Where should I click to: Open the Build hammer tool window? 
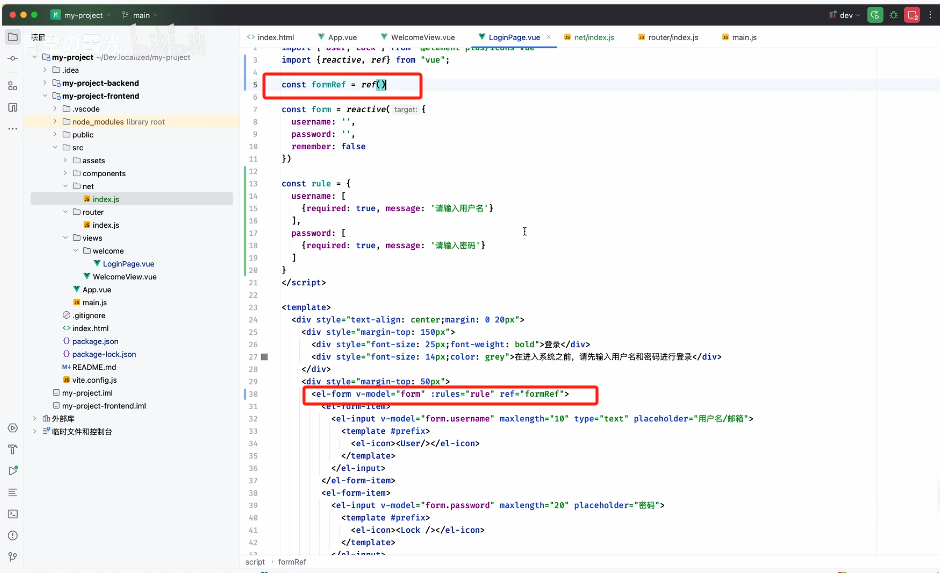(12, 450)
